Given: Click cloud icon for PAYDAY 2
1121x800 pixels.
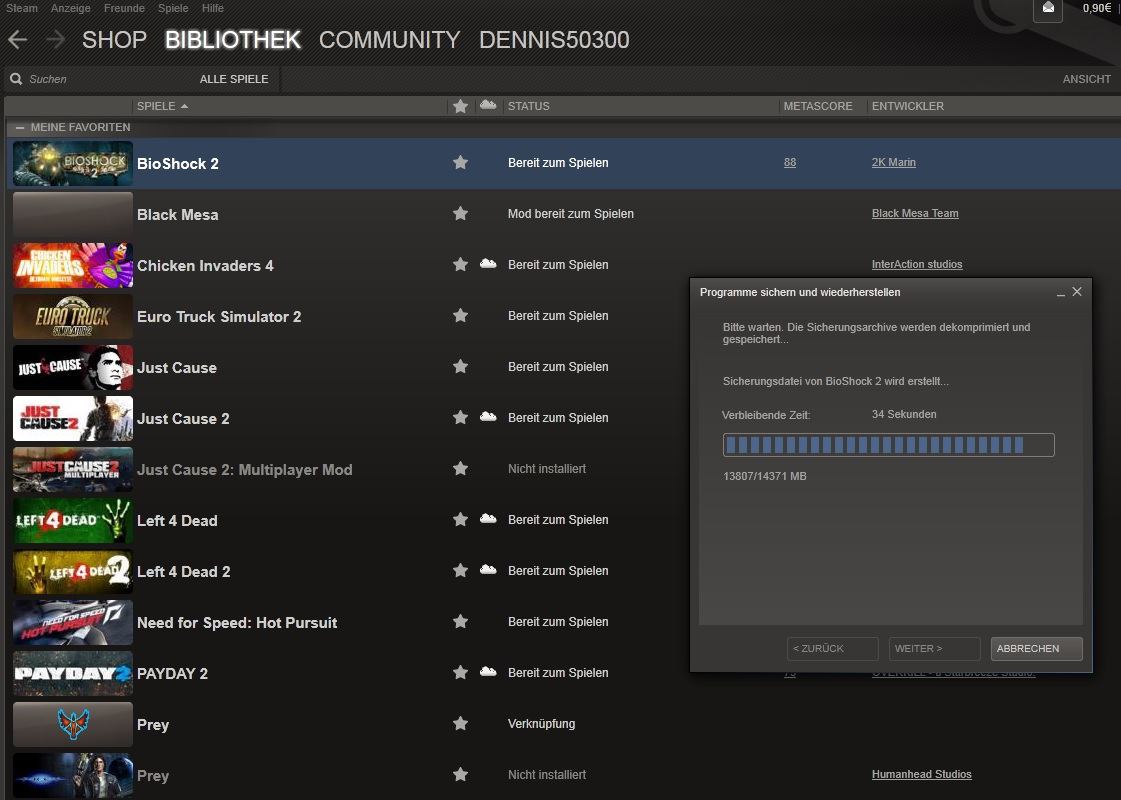Looking at the screenshot, I should click(488, 671).
